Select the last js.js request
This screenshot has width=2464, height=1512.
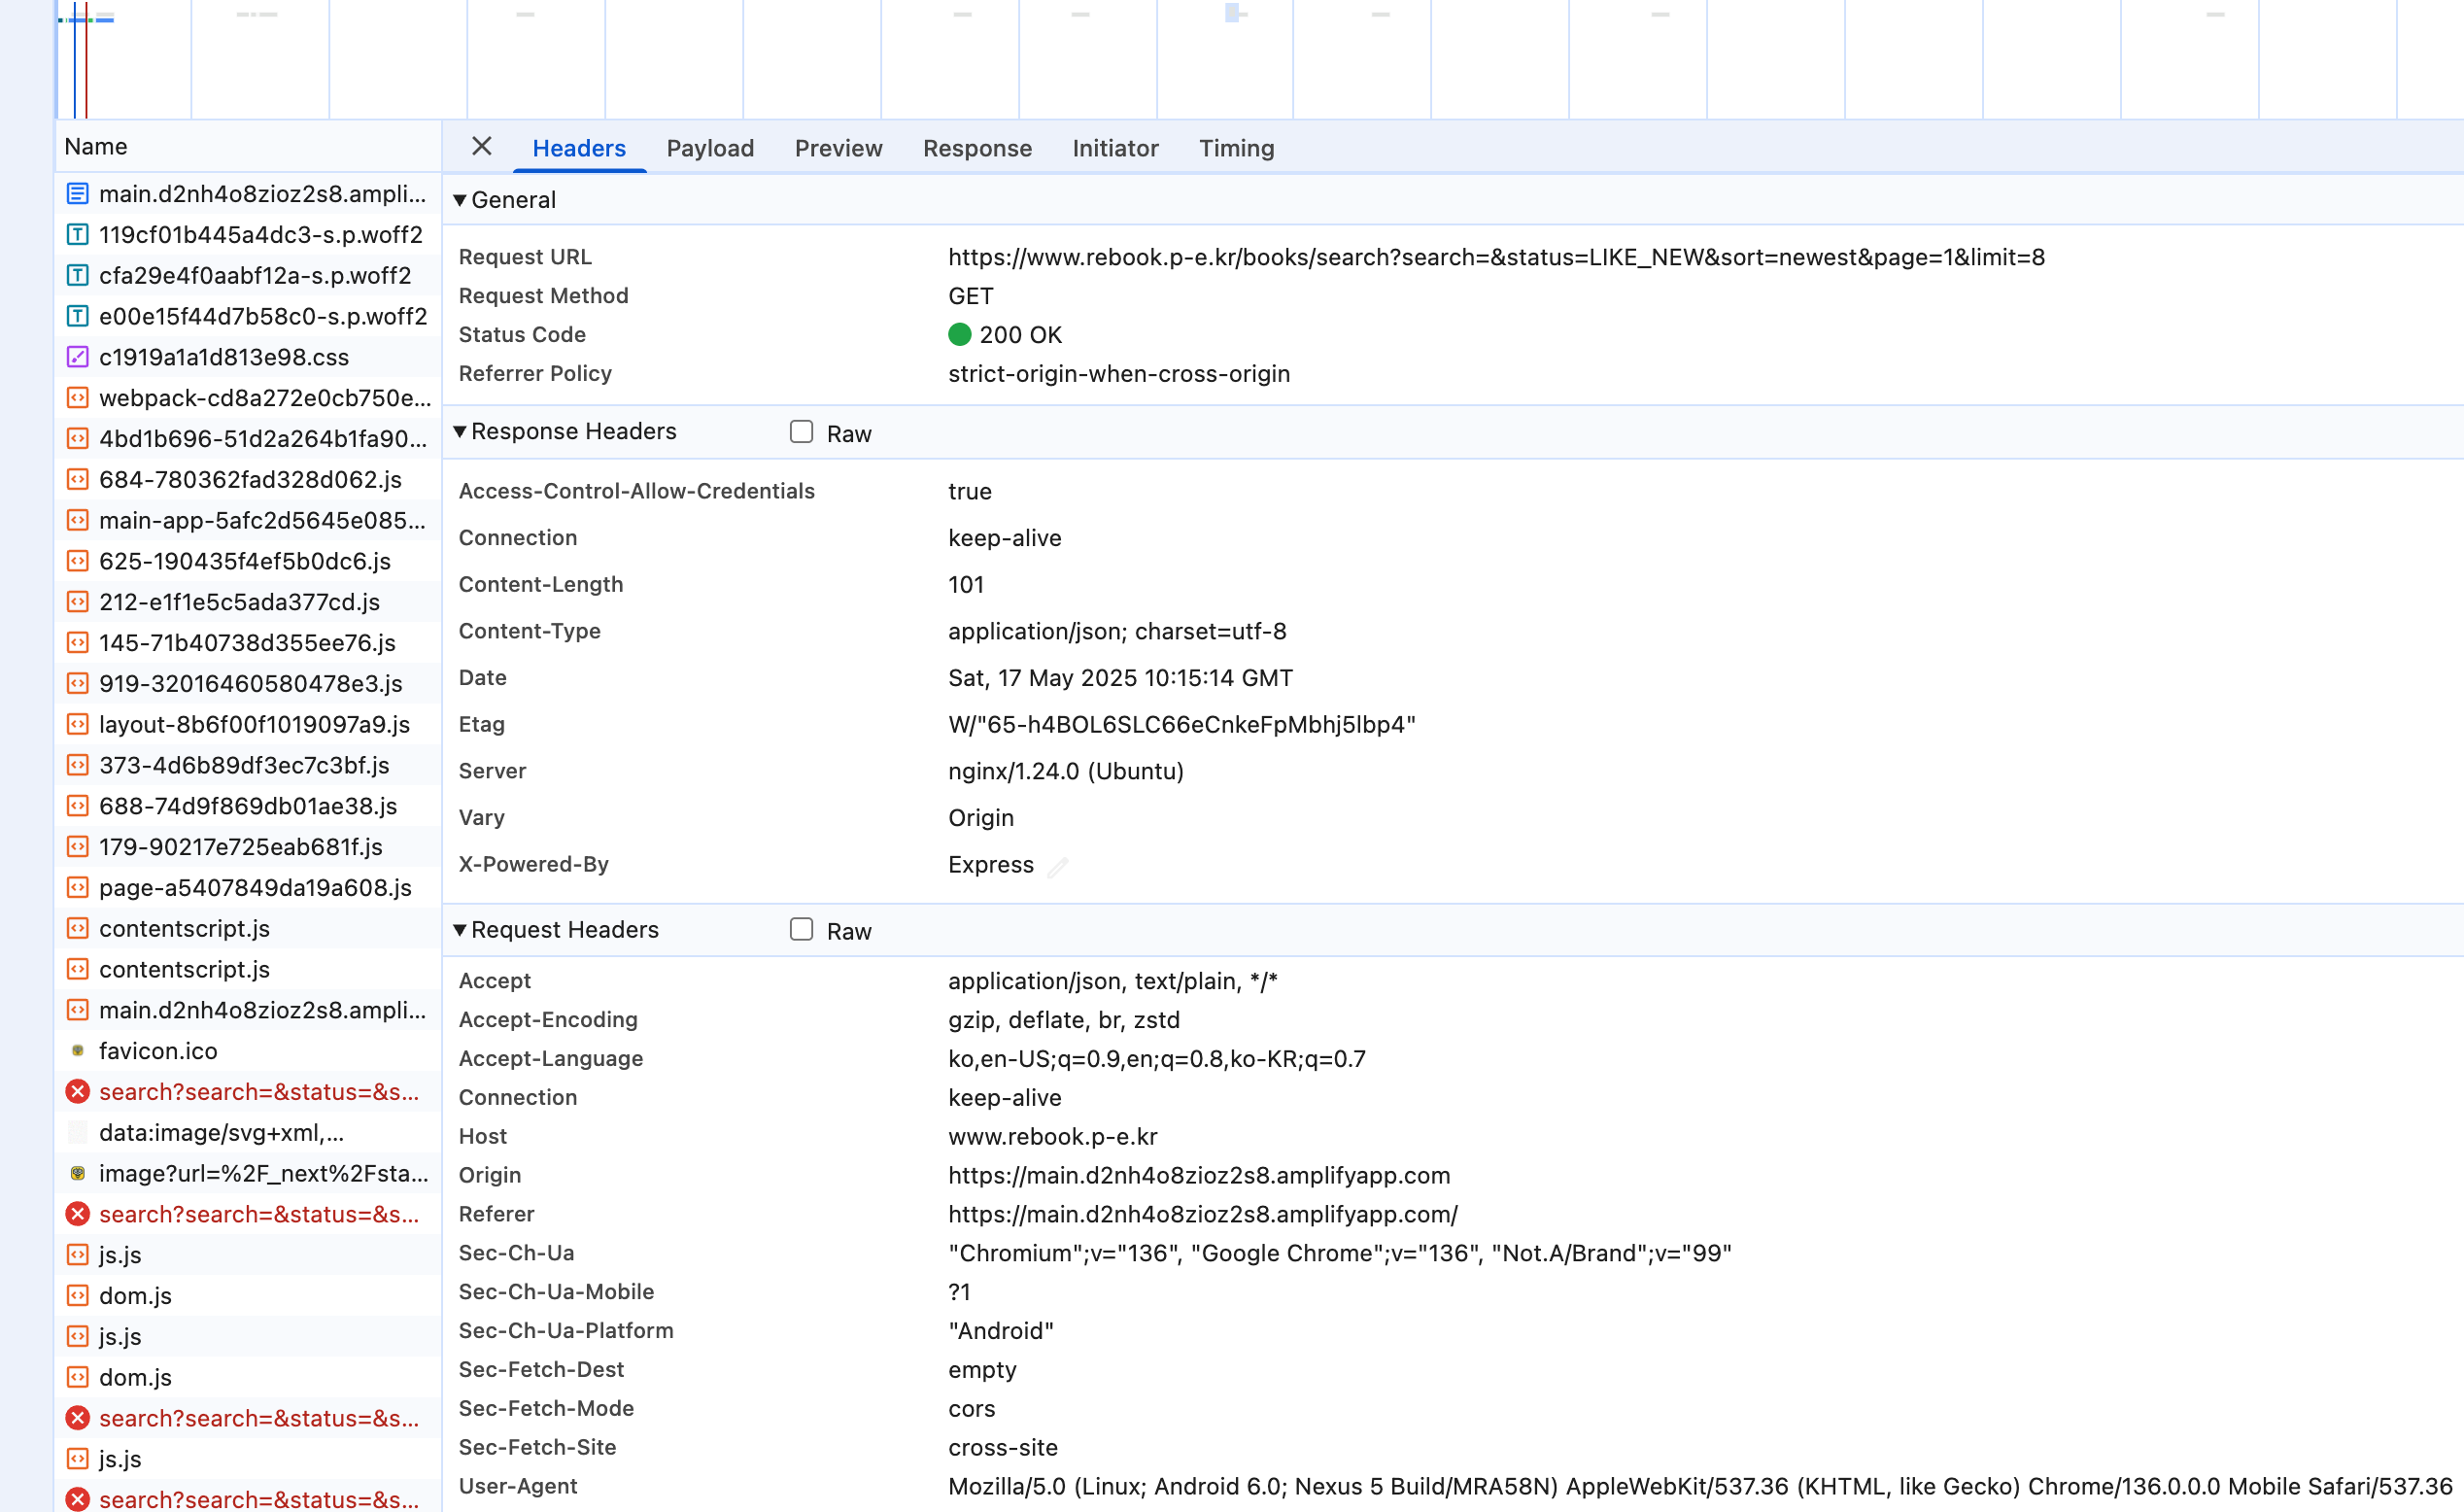point(248,1458)
